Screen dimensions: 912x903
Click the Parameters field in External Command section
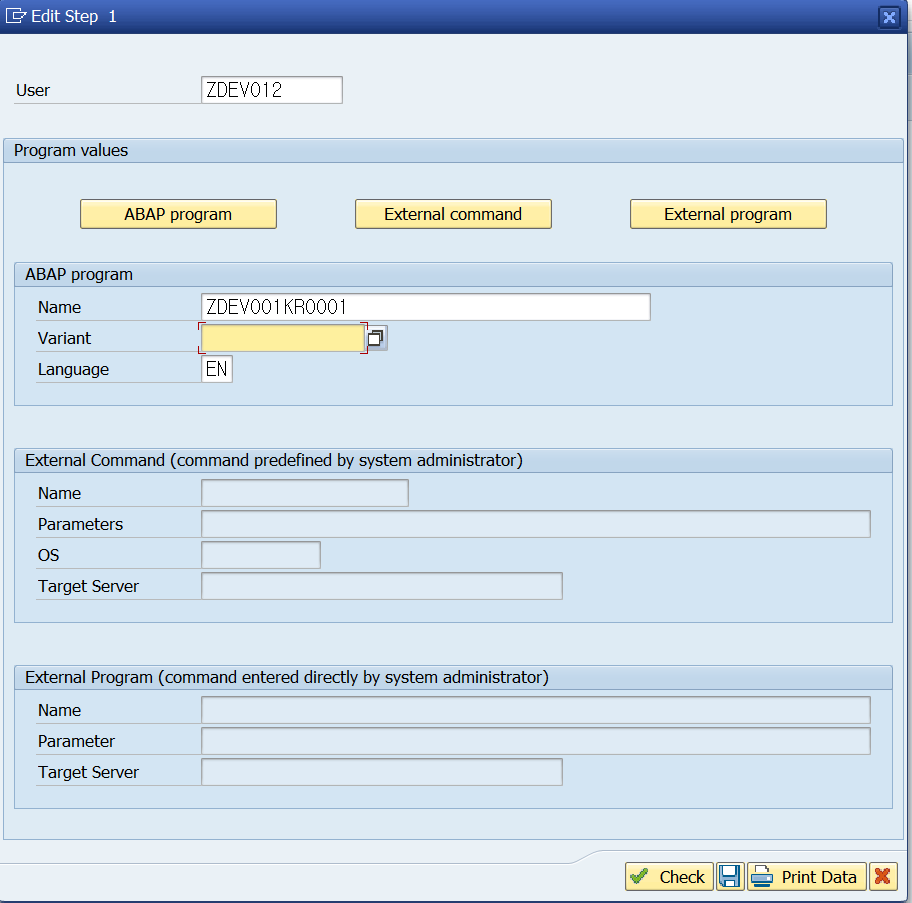click(x=535, y=524)
